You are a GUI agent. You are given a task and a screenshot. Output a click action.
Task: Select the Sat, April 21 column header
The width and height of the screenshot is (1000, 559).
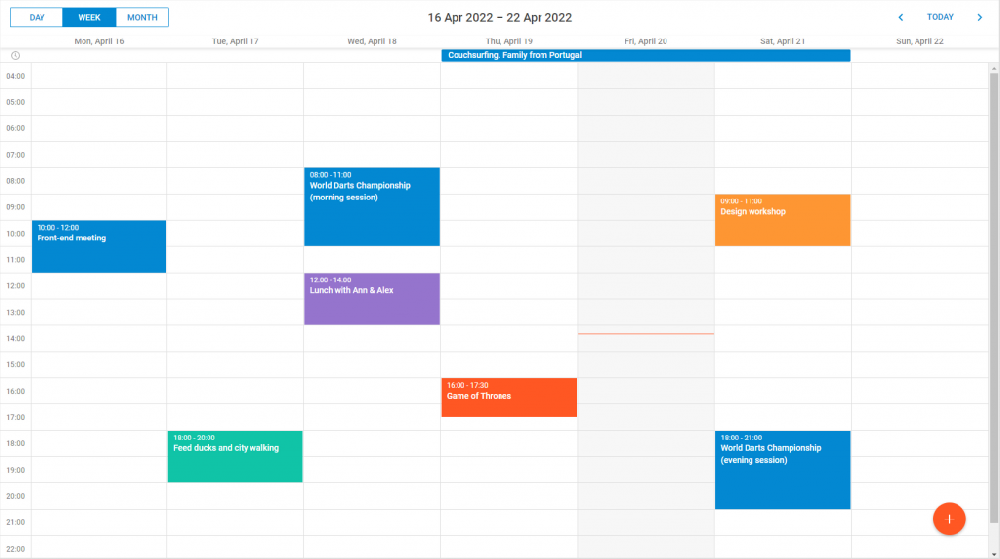pos(783,41)
